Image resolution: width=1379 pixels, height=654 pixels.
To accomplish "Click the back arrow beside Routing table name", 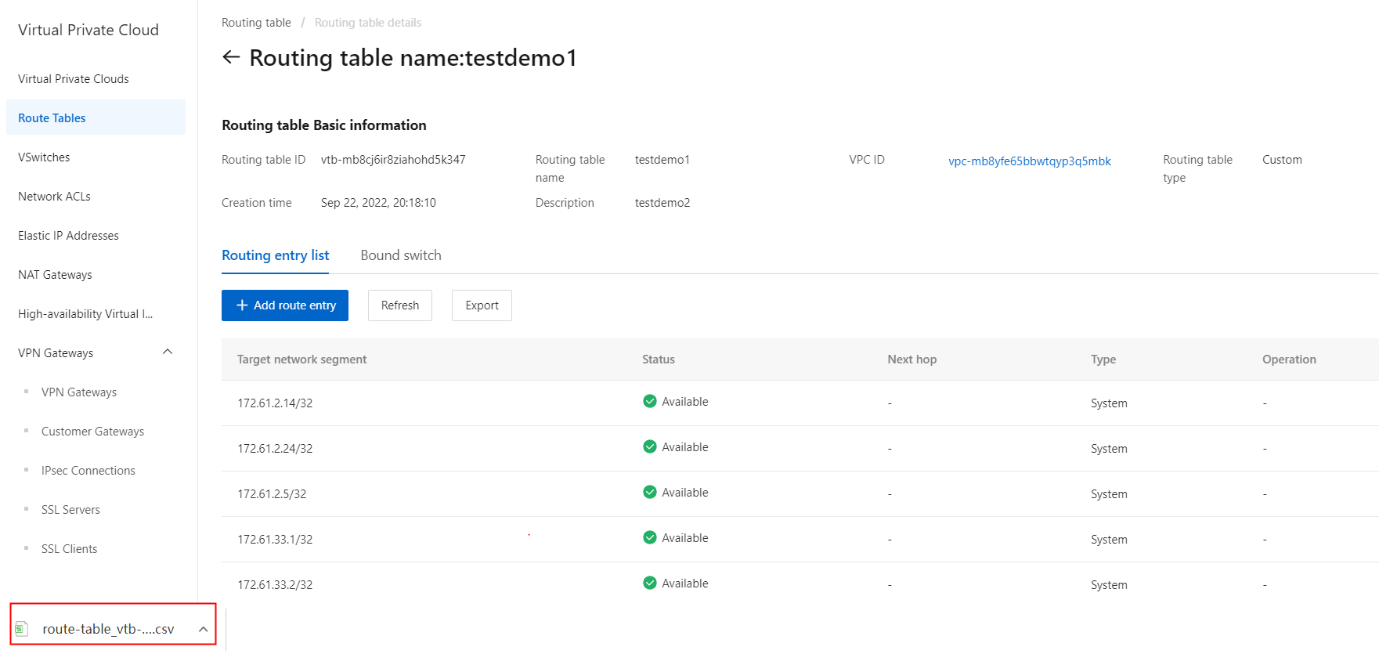I will click(231, 57).
